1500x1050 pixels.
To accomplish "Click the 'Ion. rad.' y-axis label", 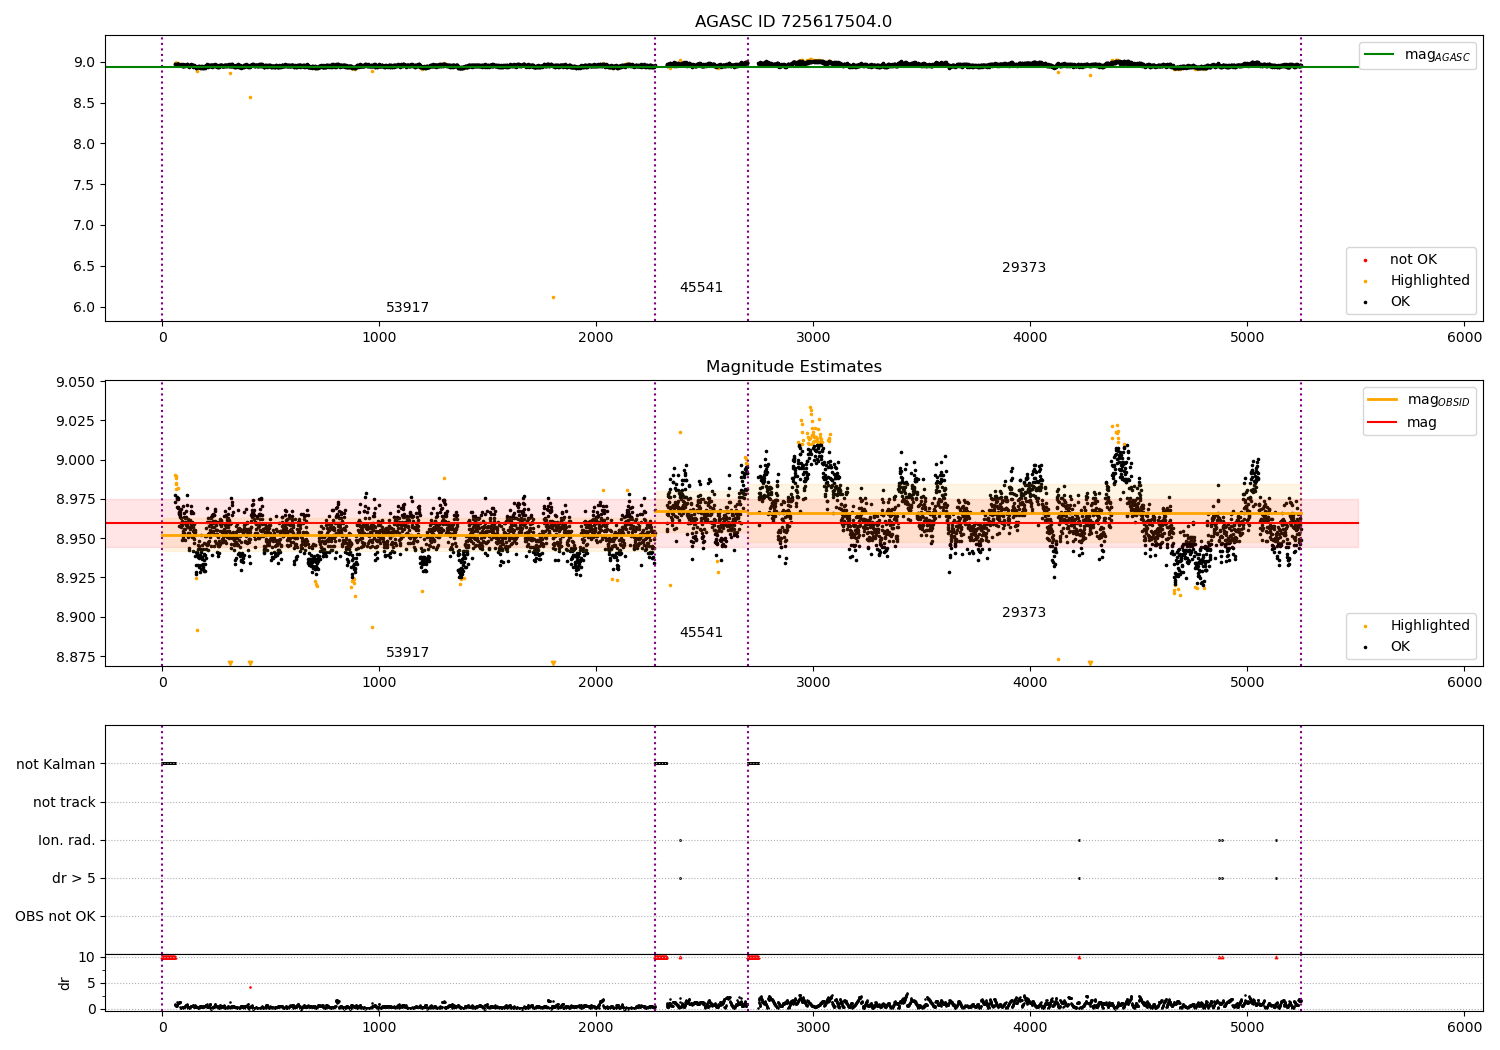I will (67, 841).
